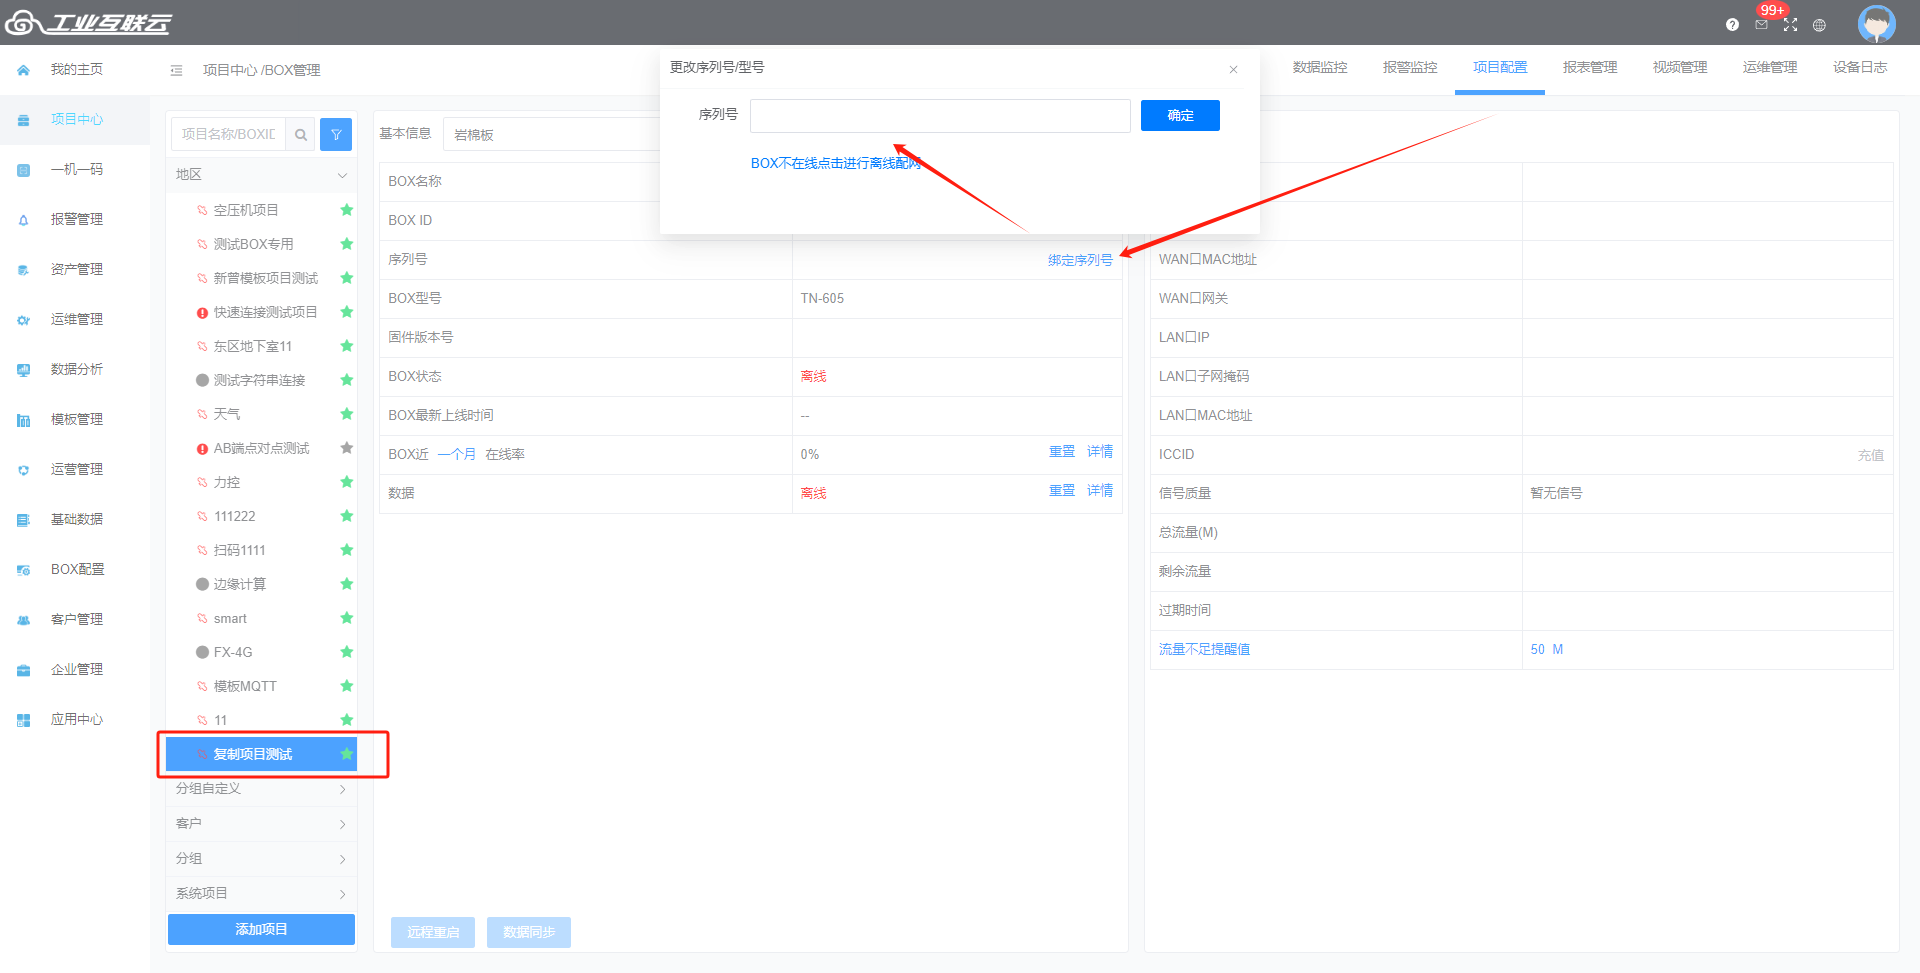This screenshot has height=973, width=1920.
Task: Toggle favorite star for 东区地下室11
Action: tap(347, 346)
